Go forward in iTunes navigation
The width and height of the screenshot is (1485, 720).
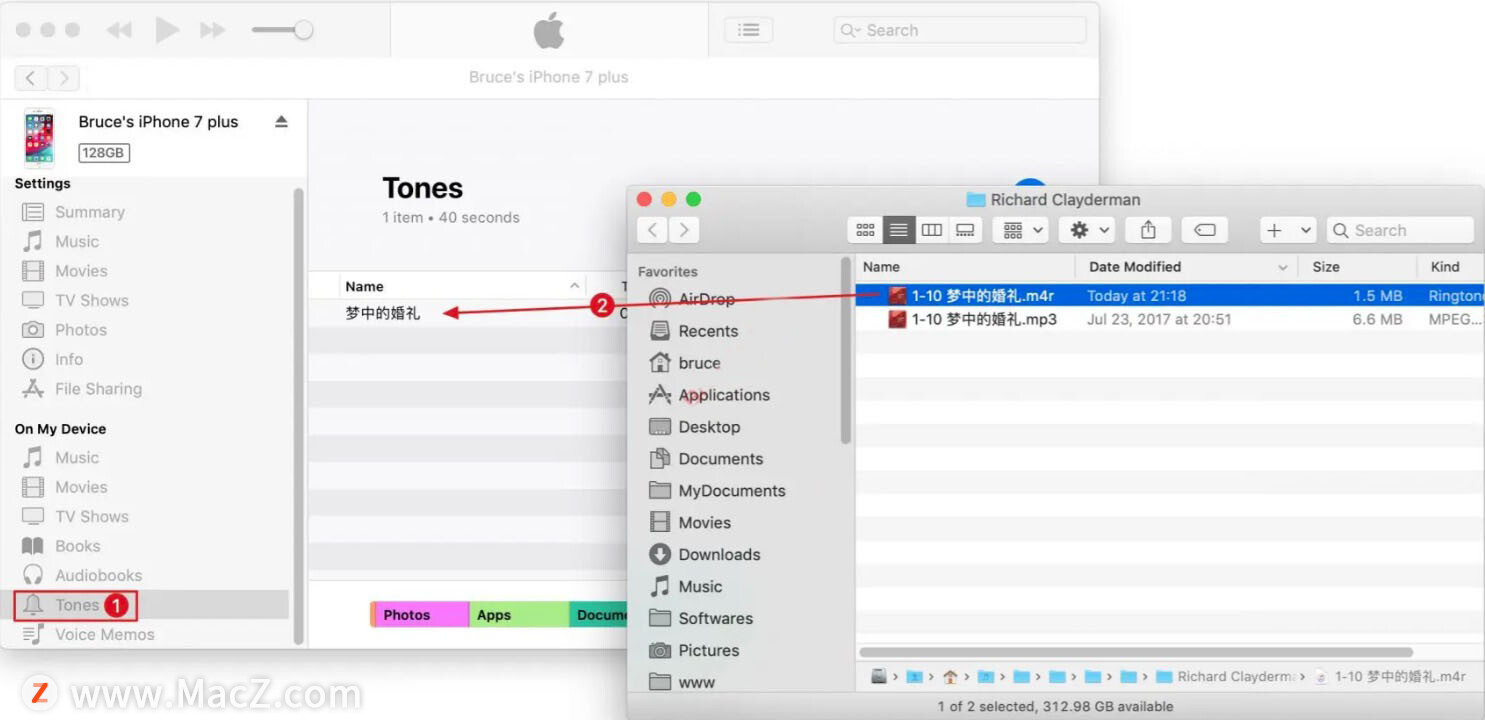click(63, 77)
